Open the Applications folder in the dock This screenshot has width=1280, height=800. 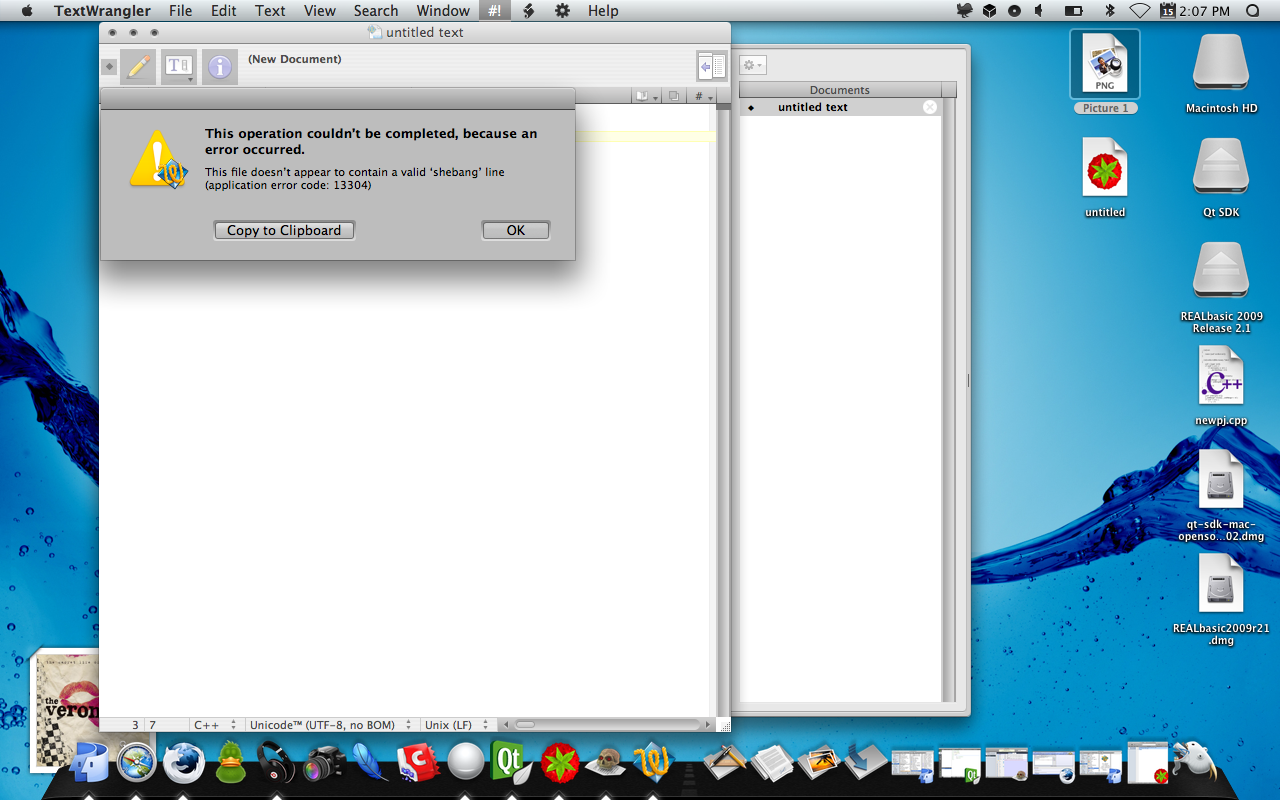(x=725, y=763)
